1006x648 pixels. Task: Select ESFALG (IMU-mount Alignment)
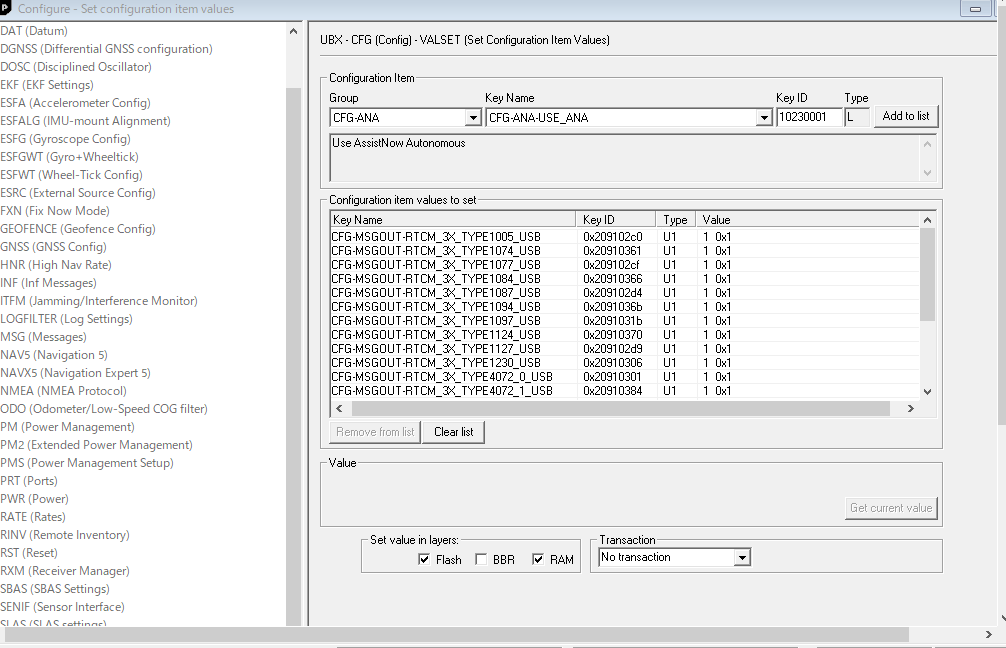(x=85, y=121)
